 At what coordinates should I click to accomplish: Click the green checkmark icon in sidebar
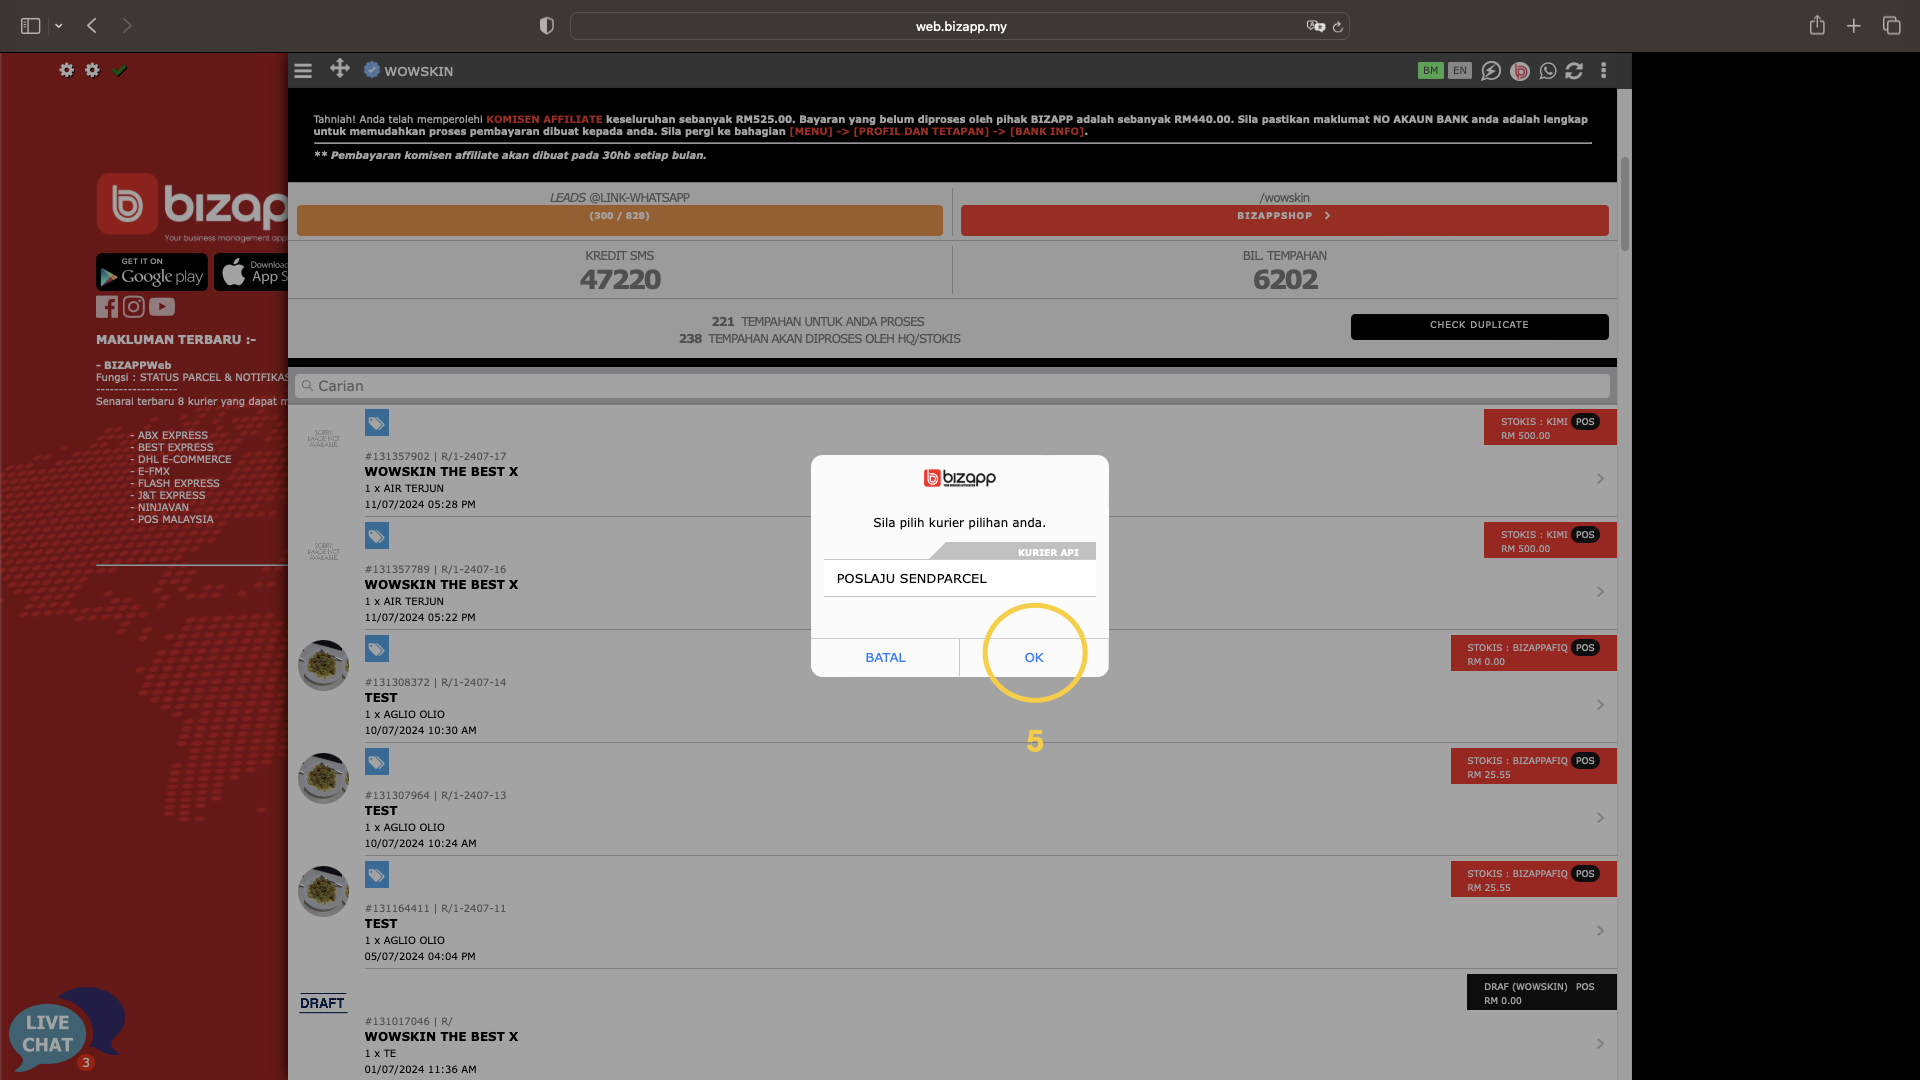point(120,70)
